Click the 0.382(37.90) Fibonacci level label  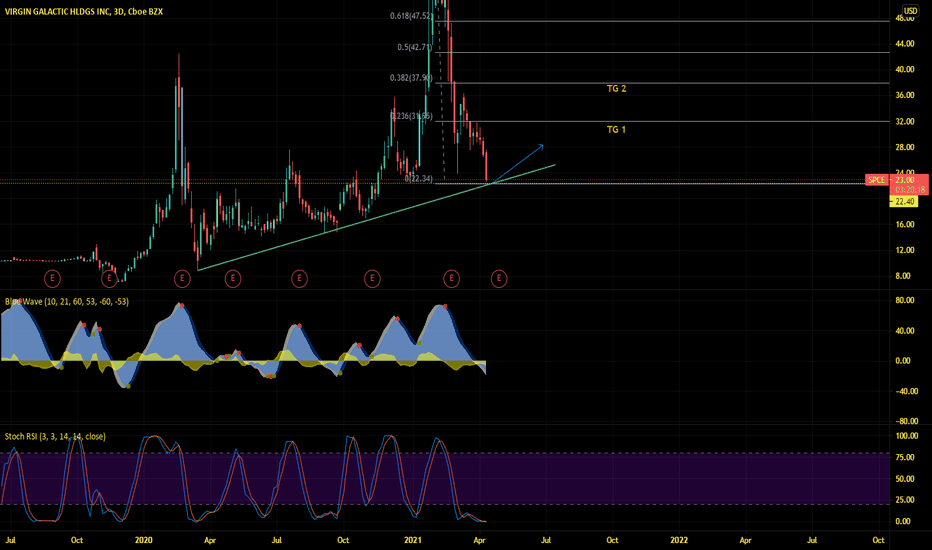pyautogui.click(x=411, y=78)
